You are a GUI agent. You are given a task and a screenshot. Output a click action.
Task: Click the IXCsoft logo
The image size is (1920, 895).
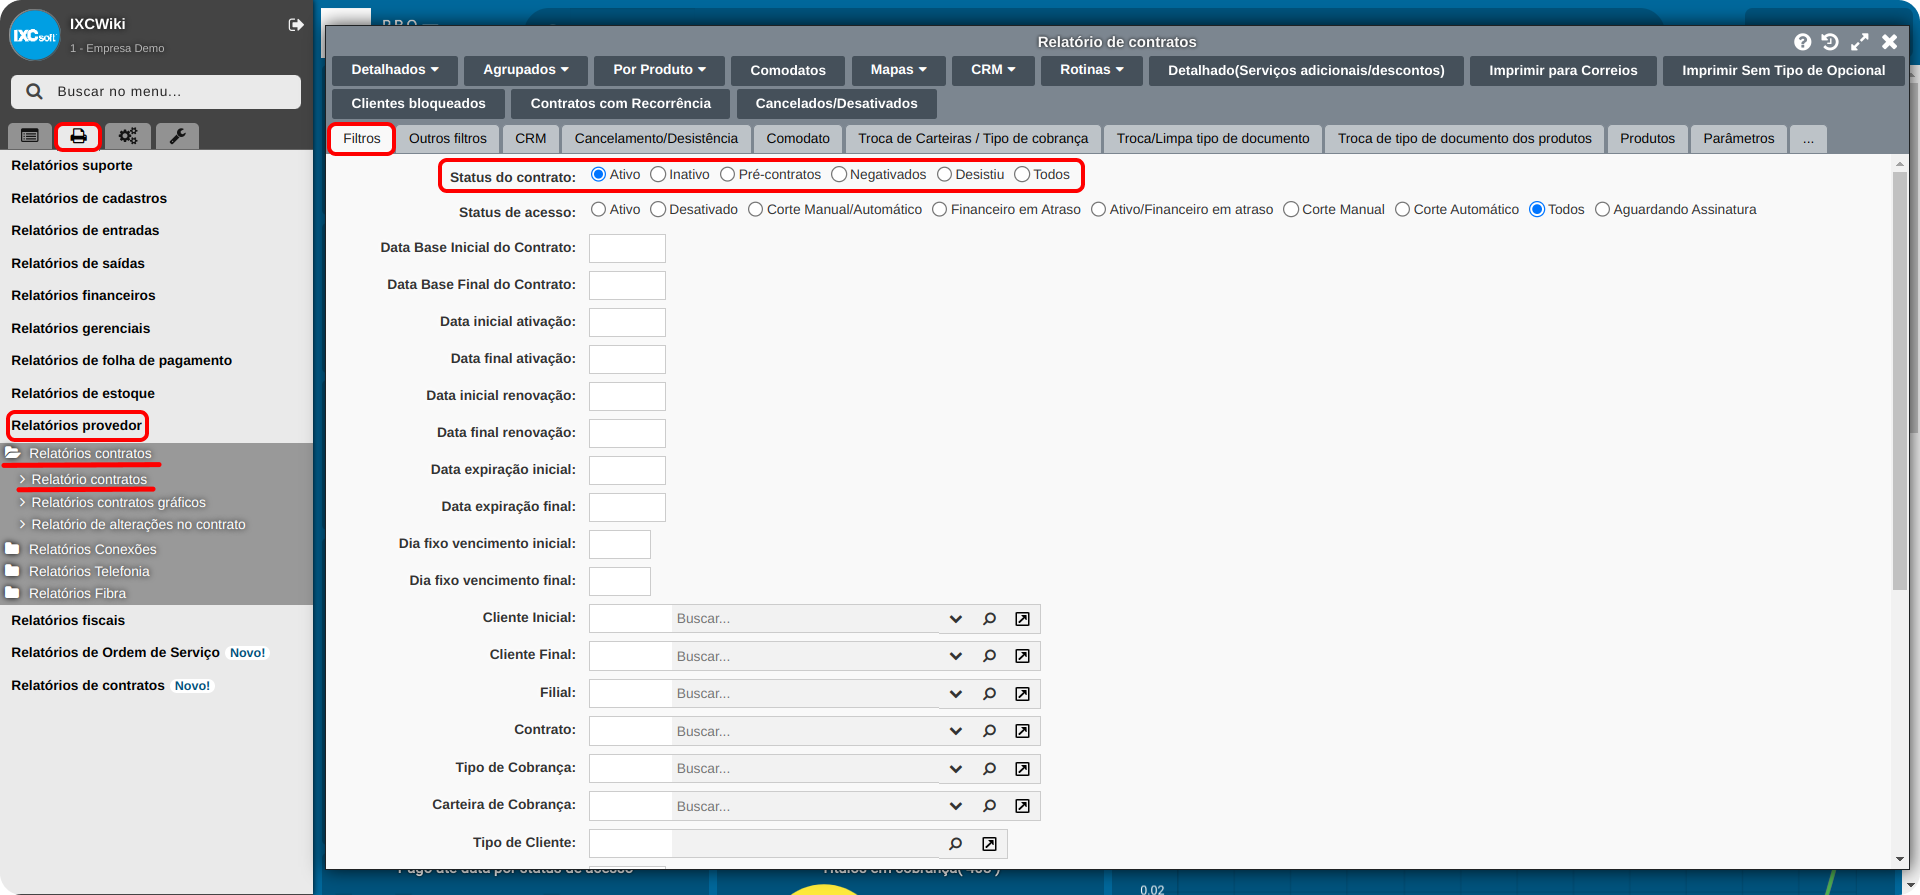click(35, 35)
